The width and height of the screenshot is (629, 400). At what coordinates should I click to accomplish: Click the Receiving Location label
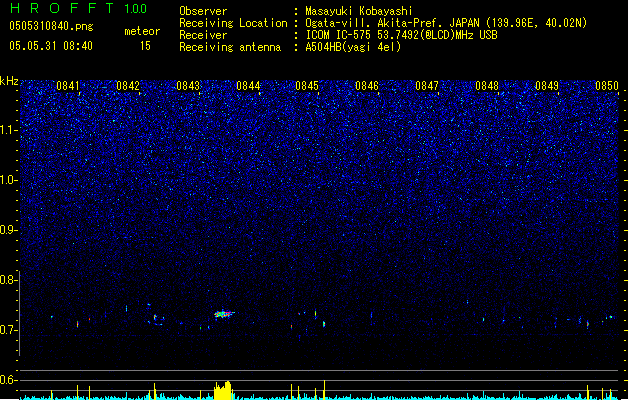233,23
